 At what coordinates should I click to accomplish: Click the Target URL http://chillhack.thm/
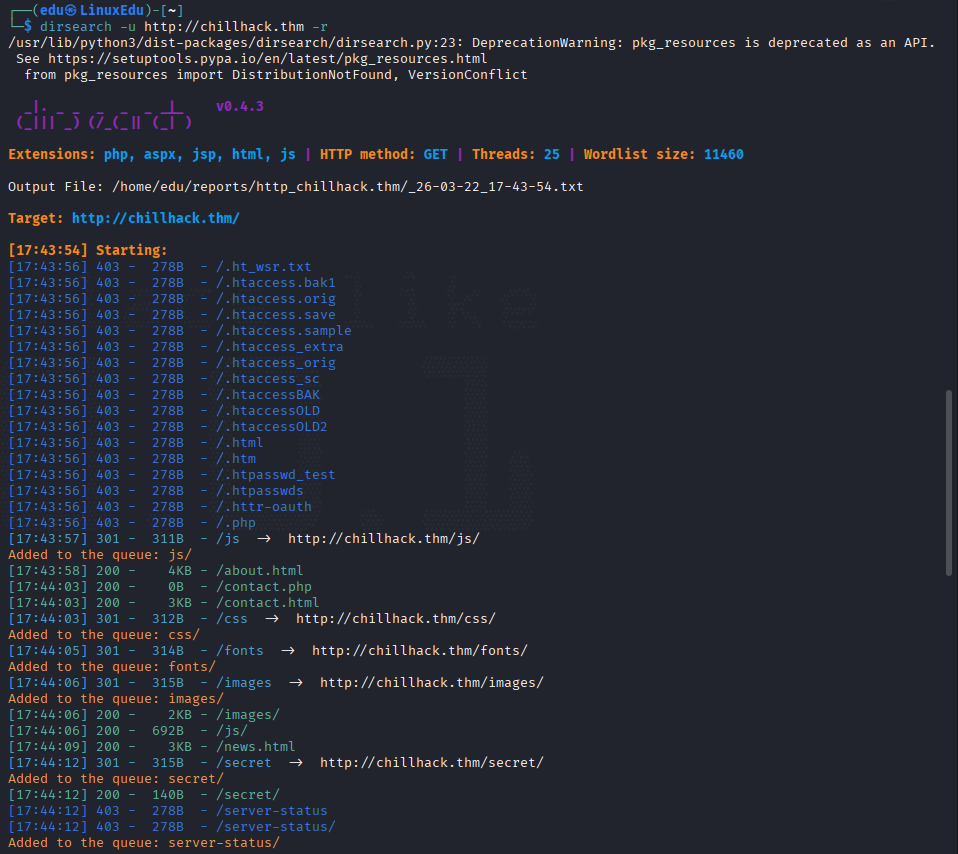156,218
